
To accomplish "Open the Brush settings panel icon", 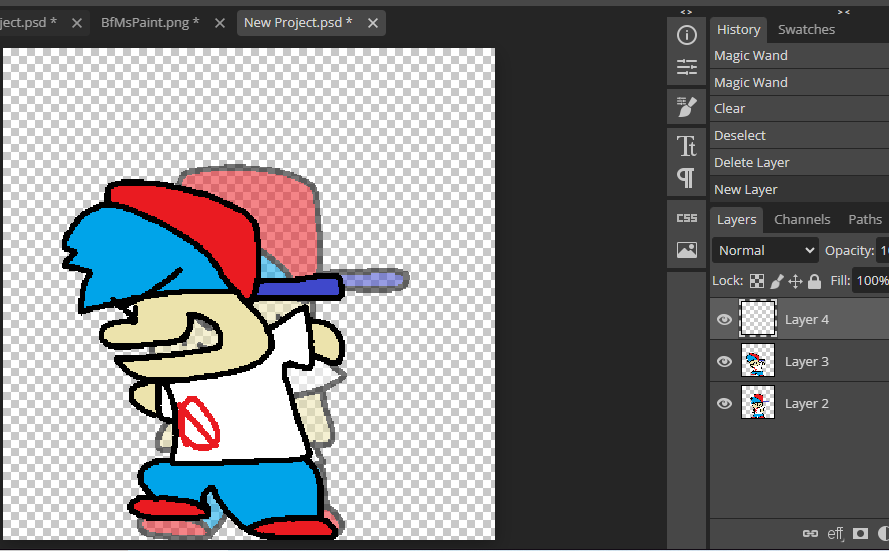I will [687, 107].
